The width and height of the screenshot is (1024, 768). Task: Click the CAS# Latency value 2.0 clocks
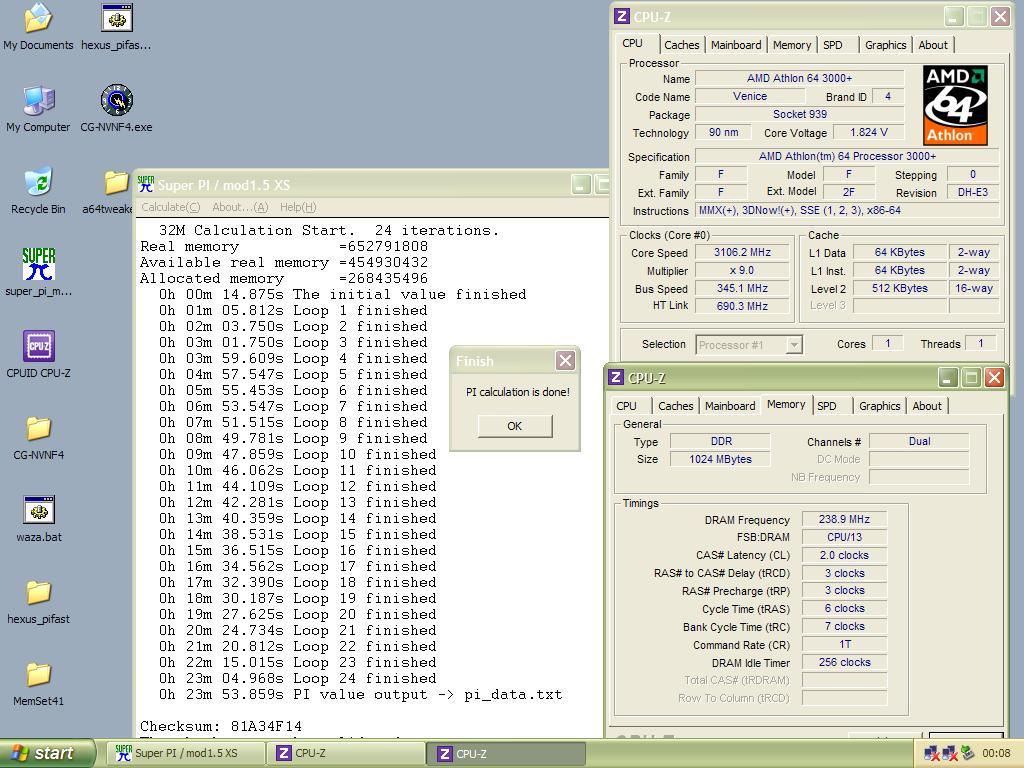(844, 555)
